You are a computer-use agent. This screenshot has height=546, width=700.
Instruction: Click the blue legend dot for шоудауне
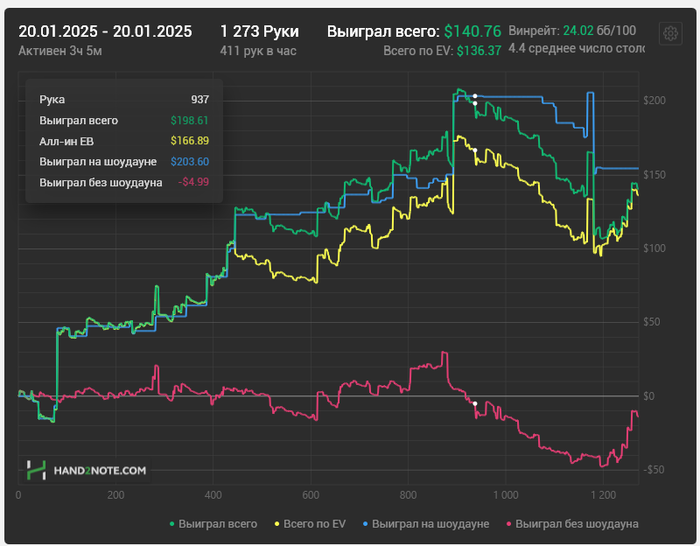coord(365,524)
